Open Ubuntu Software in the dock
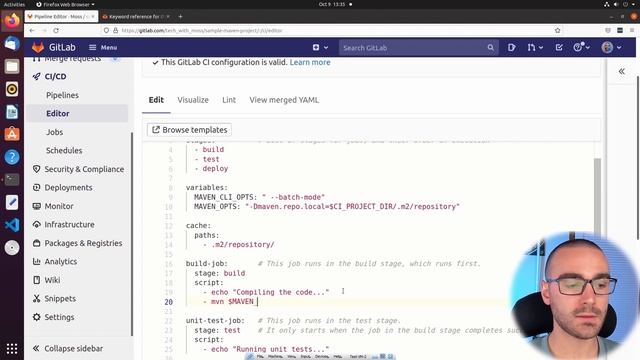The width and height of the screenshot is (640, 360). (x=12, y=134)
